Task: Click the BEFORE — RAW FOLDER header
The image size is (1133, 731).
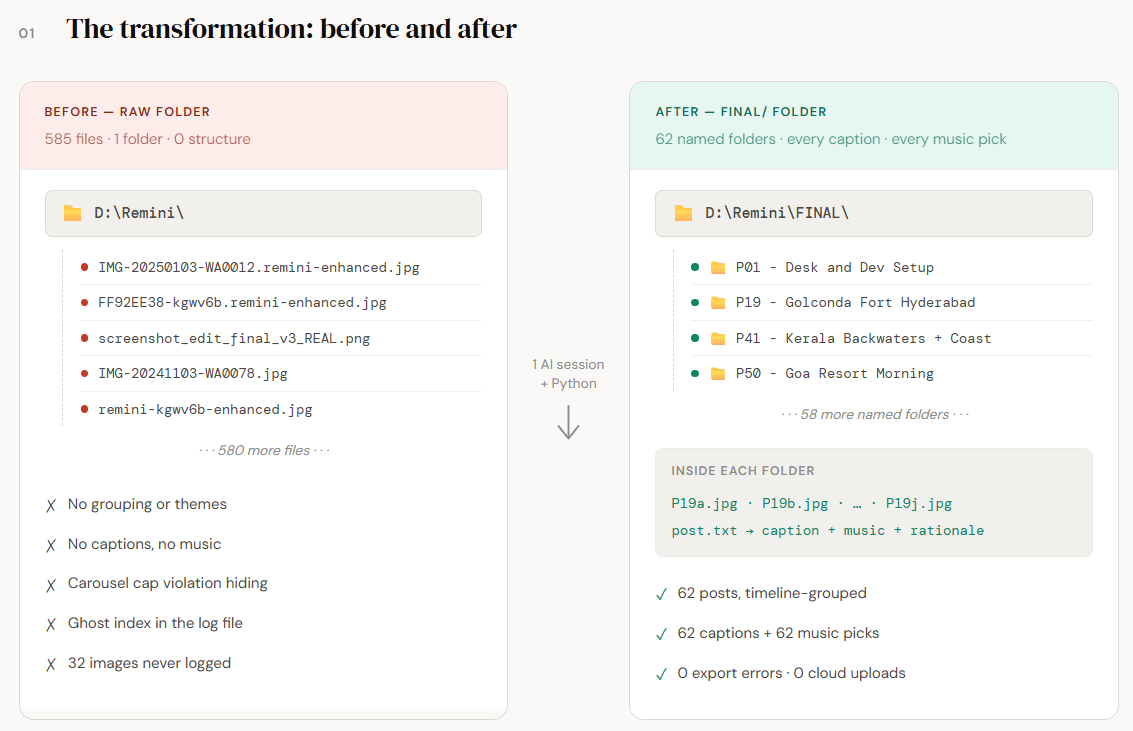Action: click(x=127, y=112)
